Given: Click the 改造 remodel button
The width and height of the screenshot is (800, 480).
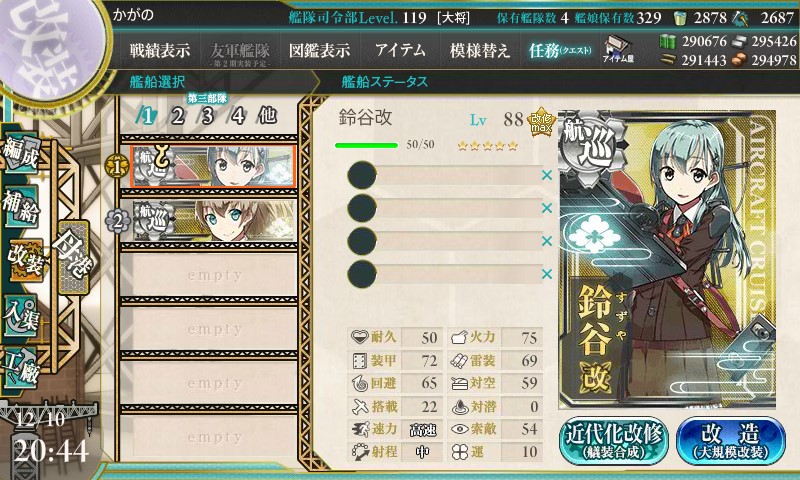Looking at the screenshot, I should [x=731, y=440].
